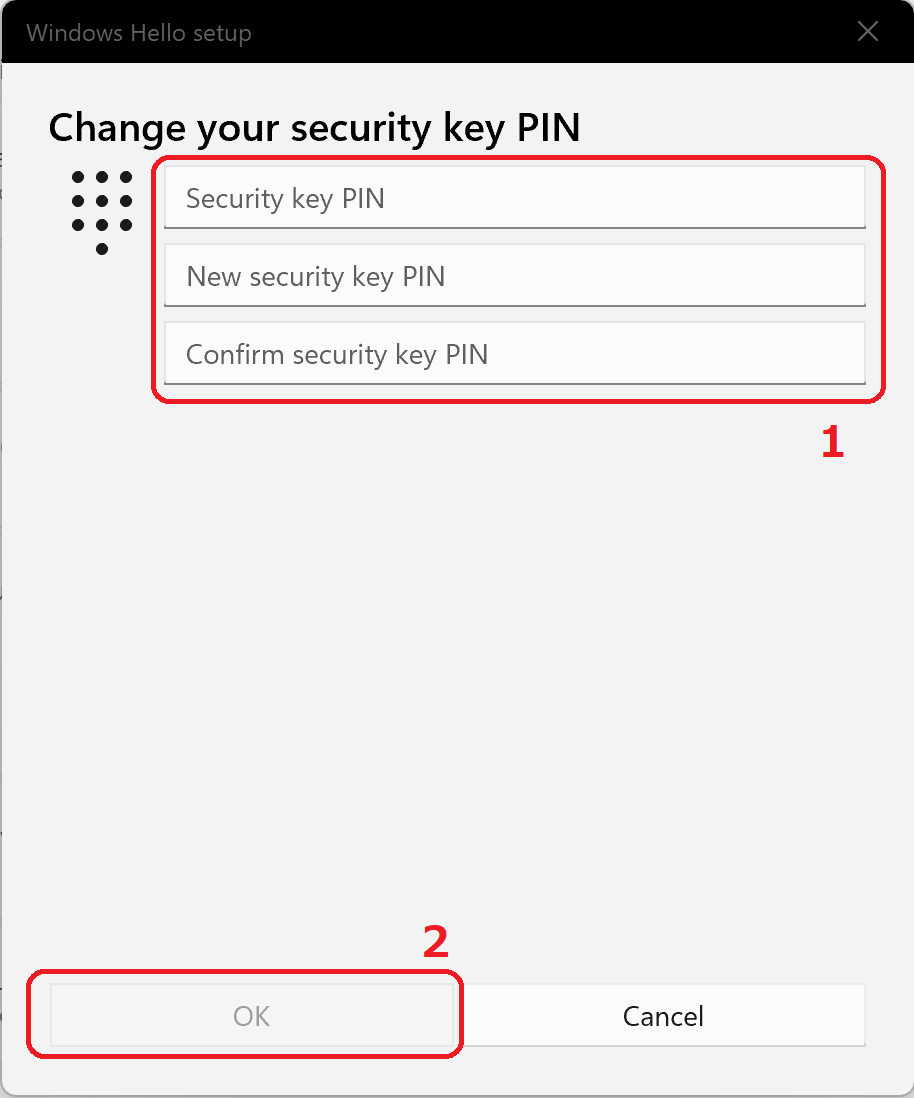Select the New security key PIN field
Screen dimensions: 914x1098
point(515,275)
